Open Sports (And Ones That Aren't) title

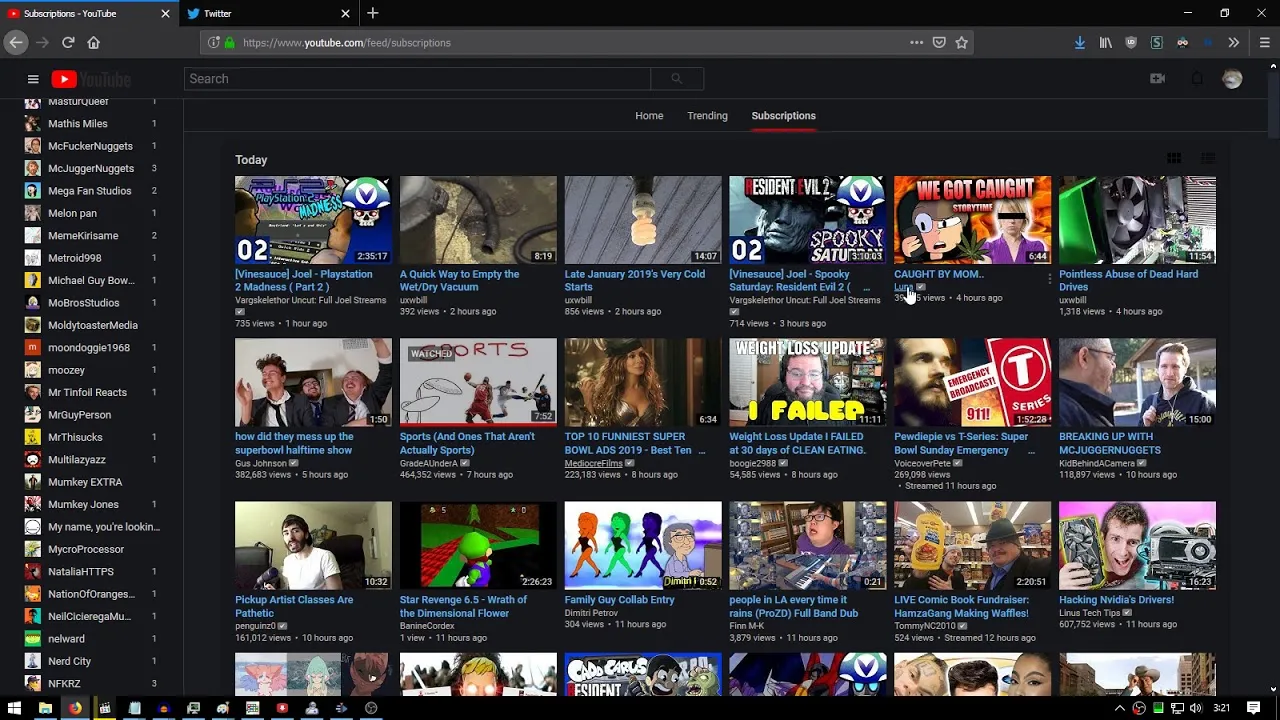(468, 443)
